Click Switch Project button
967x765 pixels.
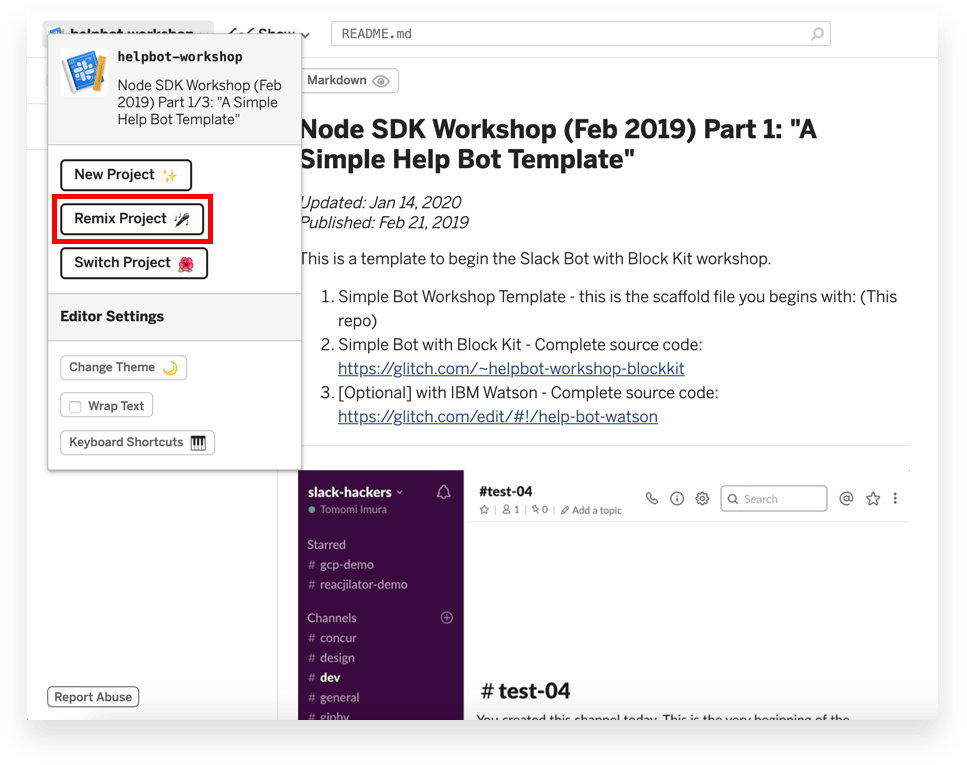[134, 263]
